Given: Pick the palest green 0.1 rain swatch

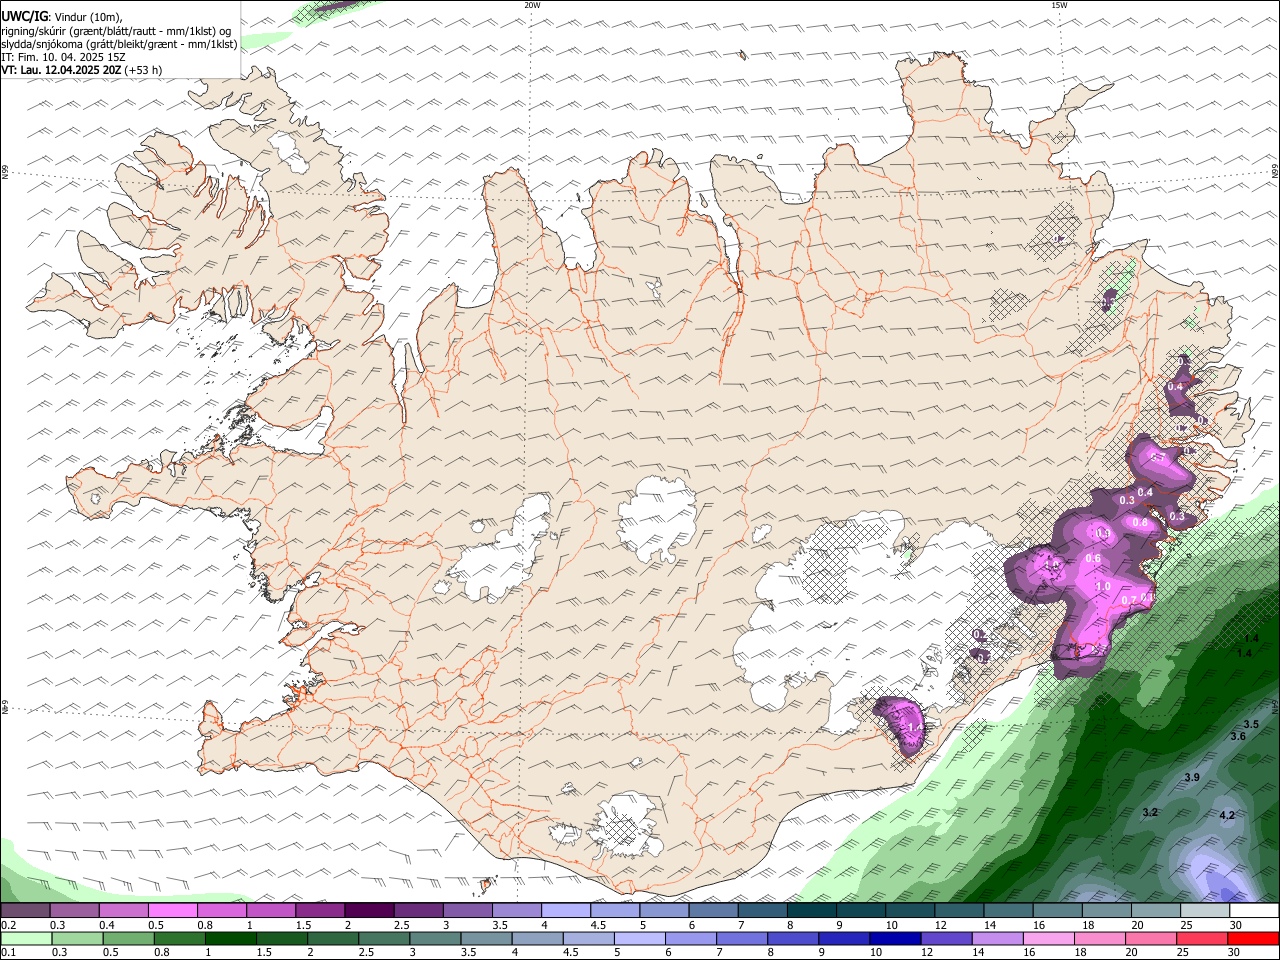Looking at the screenshot, I should [26, 938].
